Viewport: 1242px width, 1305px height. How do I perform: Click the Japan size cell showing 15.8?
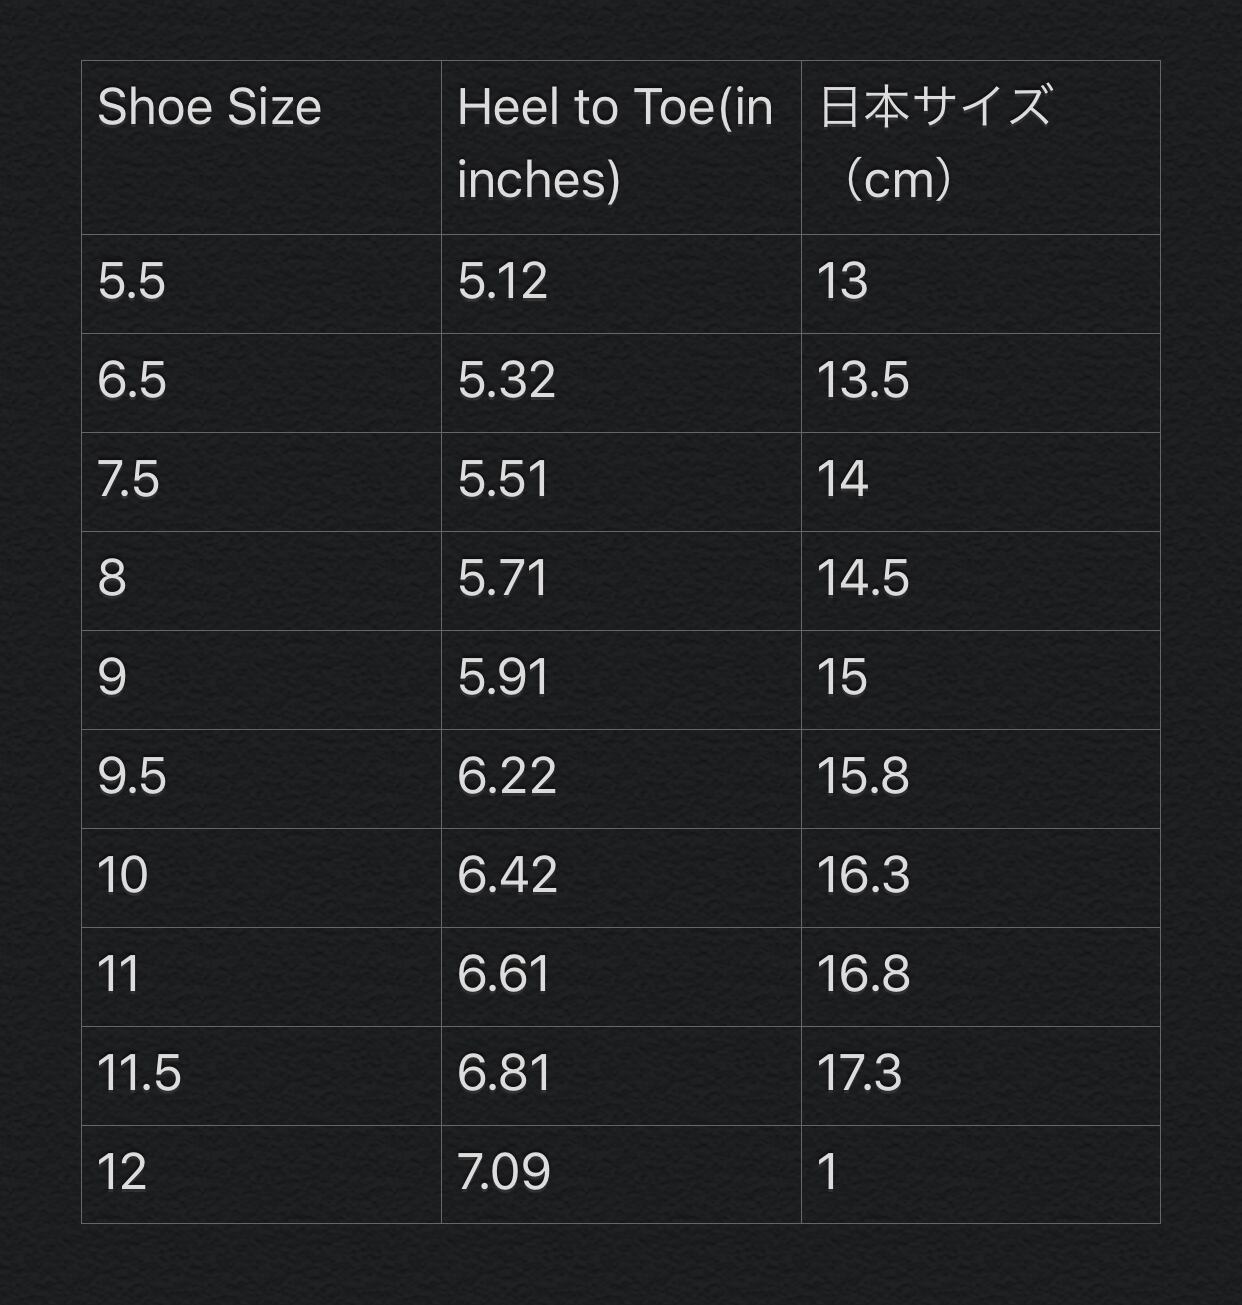(980, 779)
